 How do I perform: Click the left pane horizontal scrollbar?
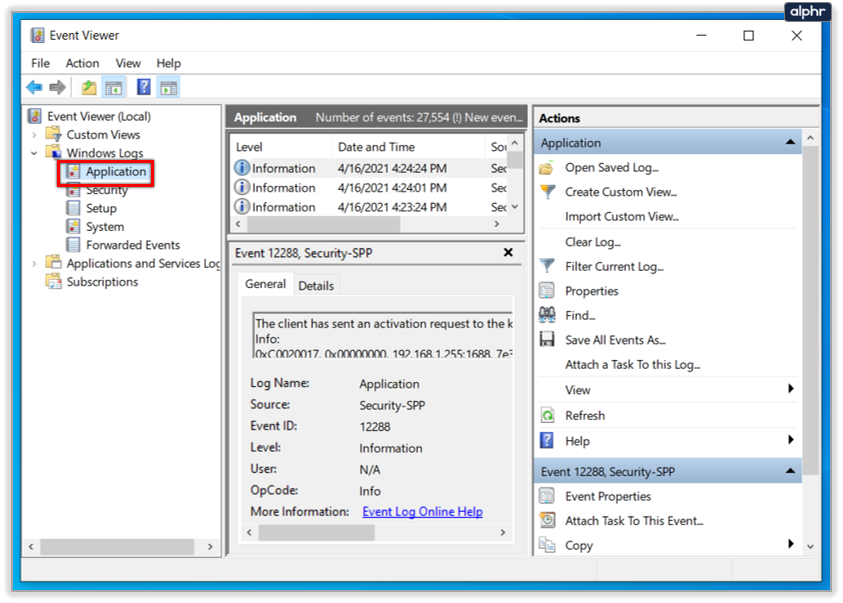[119, 547]
